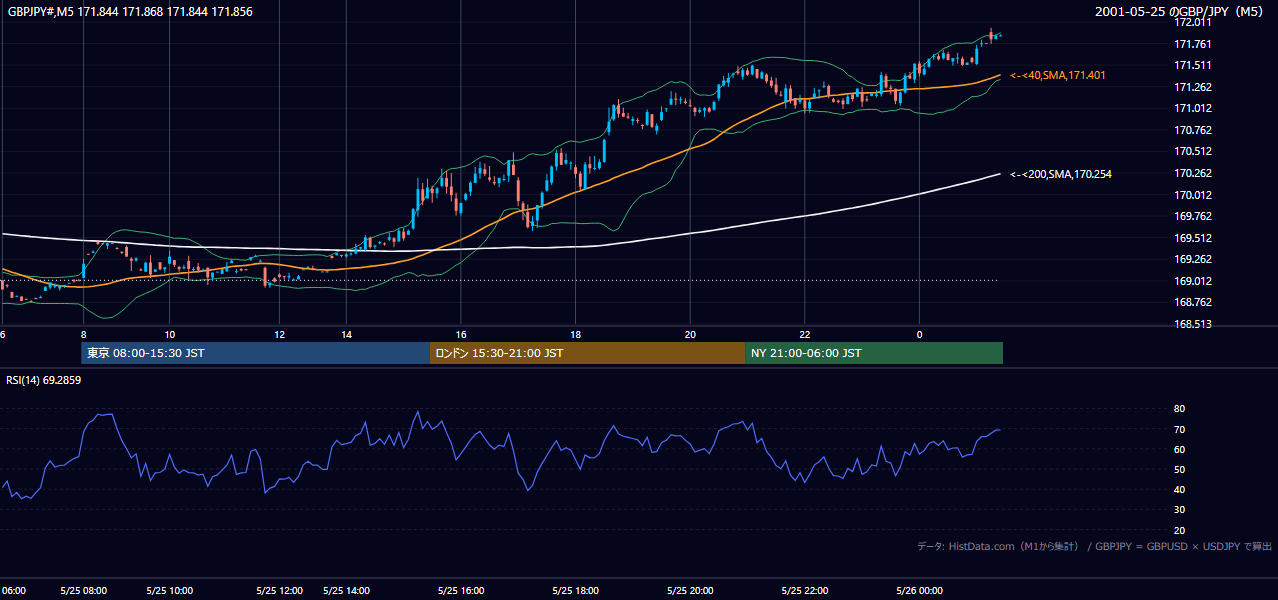1278x600 pixels.
Task: Click the 172.011 price axis label
Action: point(1193,22)
